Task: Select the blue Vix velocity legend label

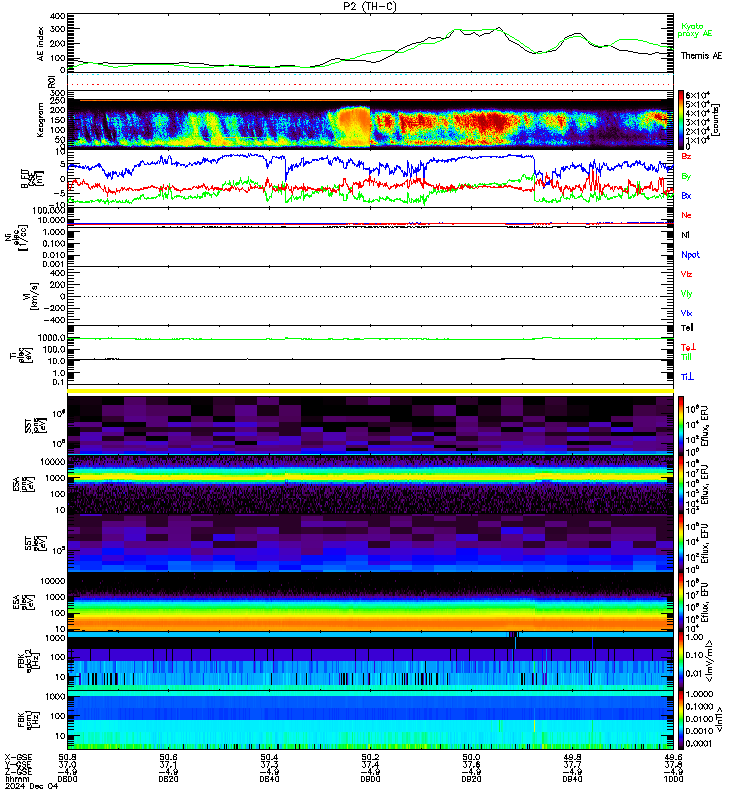Action: 686,313
